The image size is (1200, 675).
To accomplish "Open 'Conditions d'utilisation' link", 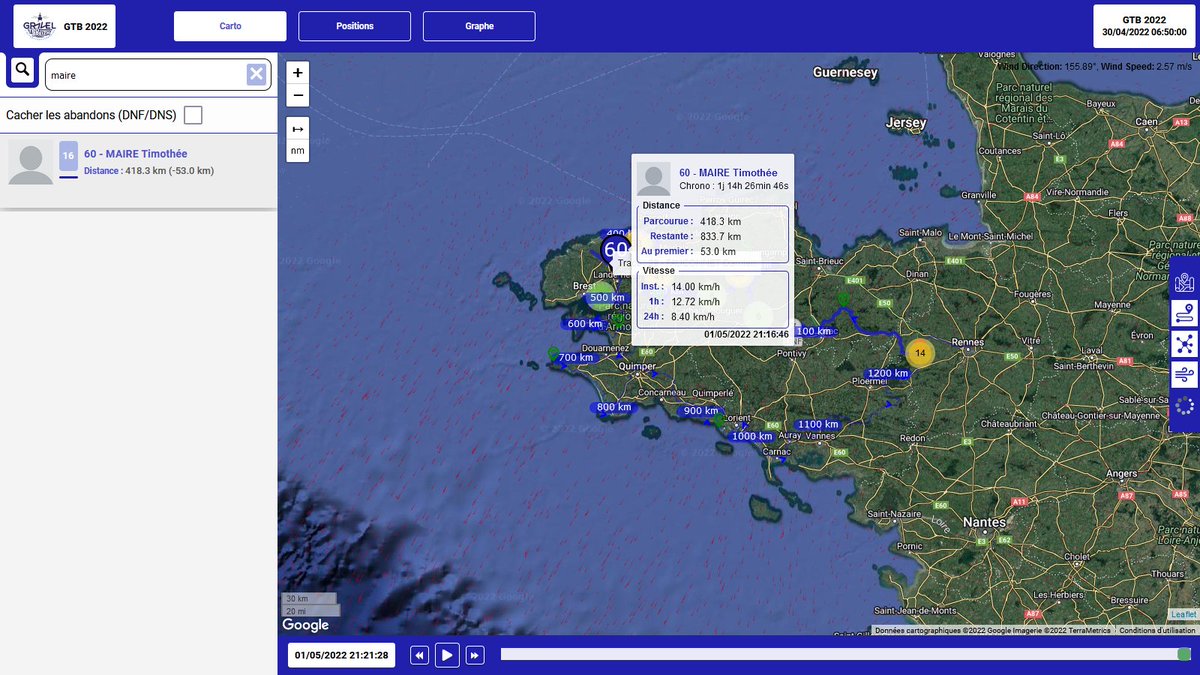I will [x=1157, y=630].
